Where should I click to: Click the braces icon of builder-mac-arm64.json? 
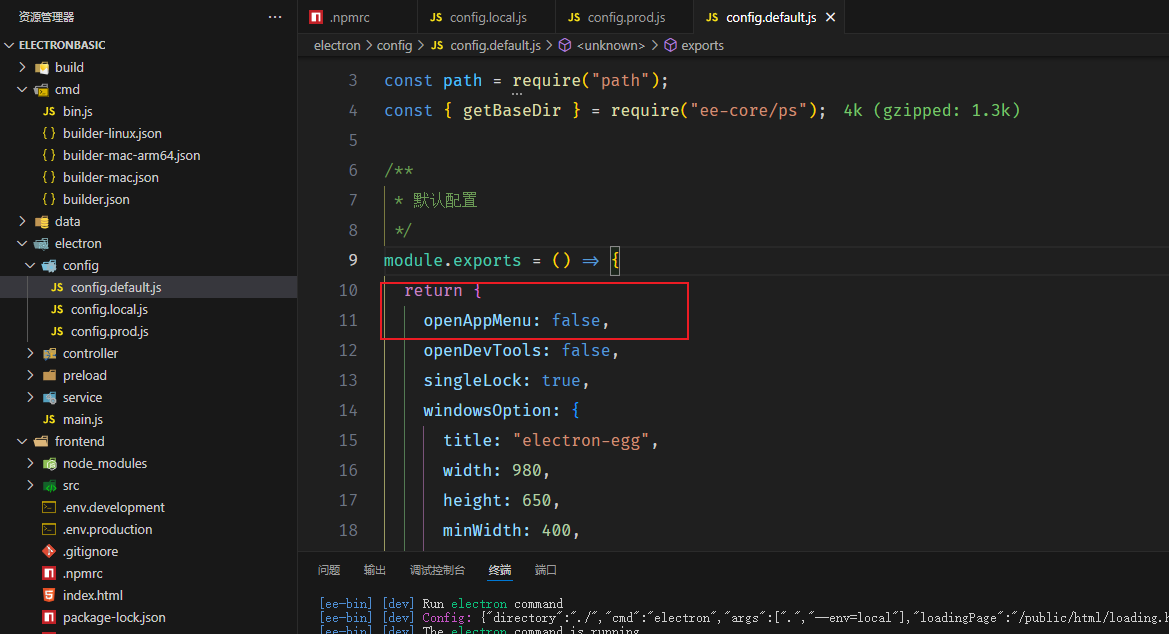[49, 155]
